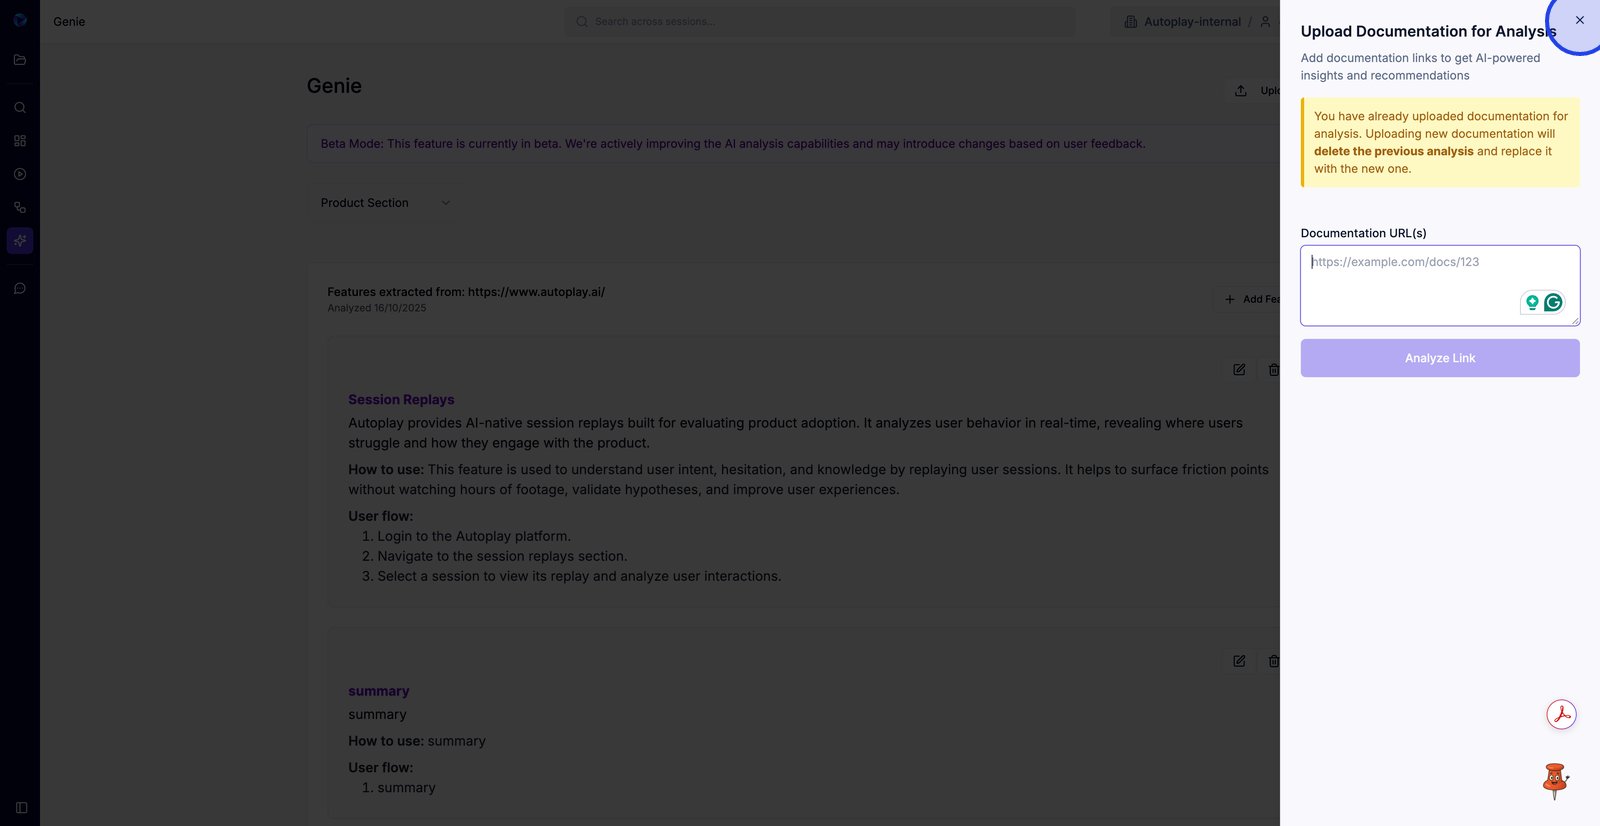Select the Genie sparkle icon in sidebar

[x=20, y=241]
